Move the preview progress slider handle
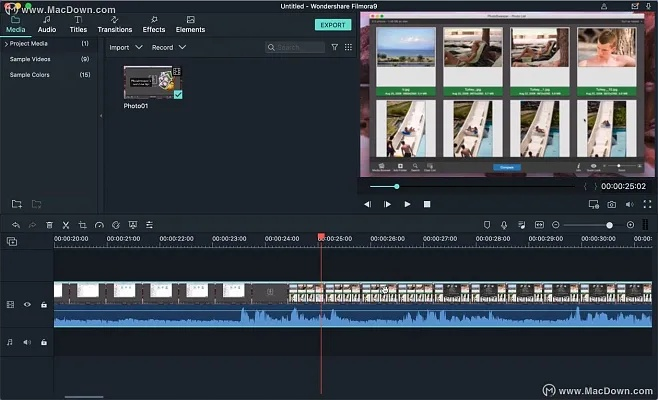Image resolution: width=658 pixels, height=400 pixels. point(397,186)
